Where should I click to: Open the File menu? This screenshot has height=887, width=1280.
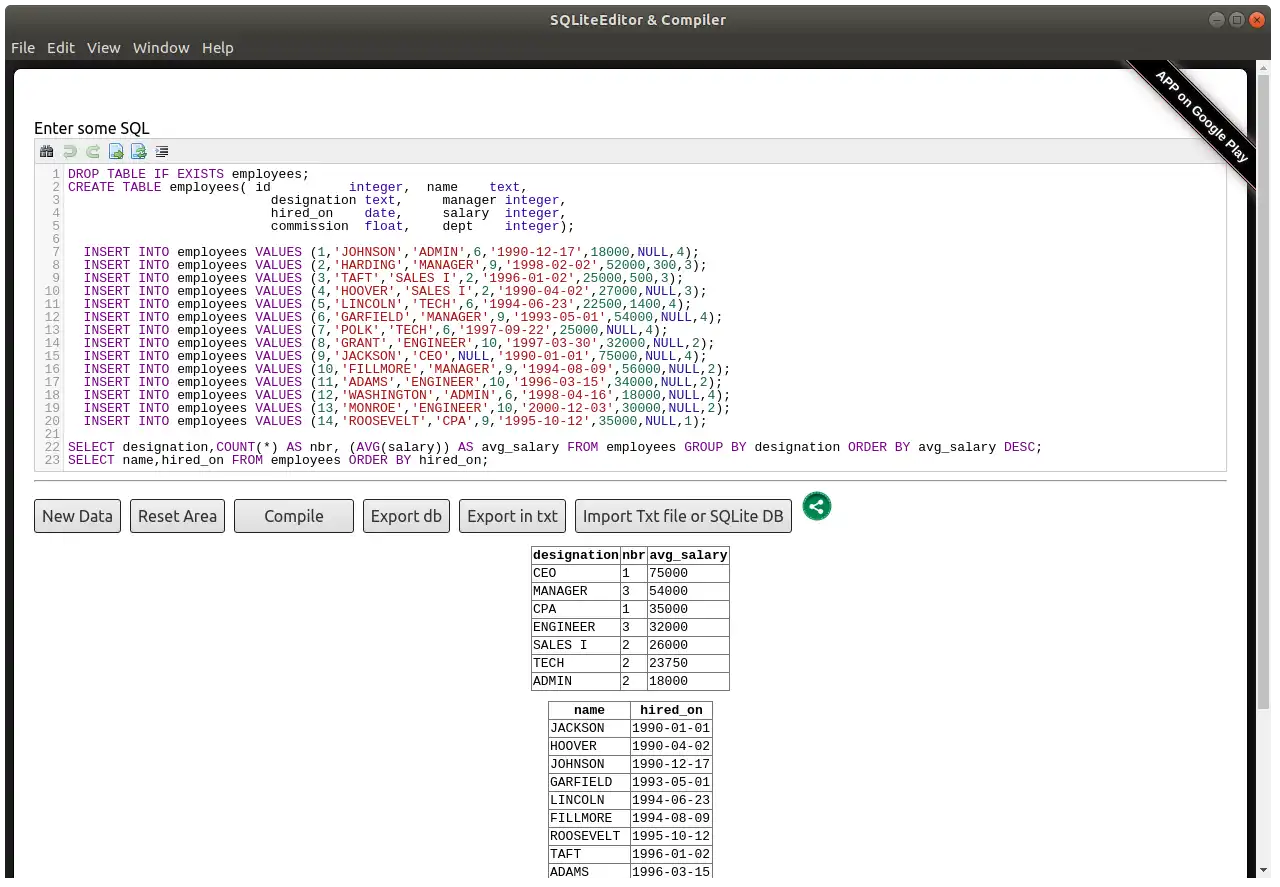(x=23, y=48)
